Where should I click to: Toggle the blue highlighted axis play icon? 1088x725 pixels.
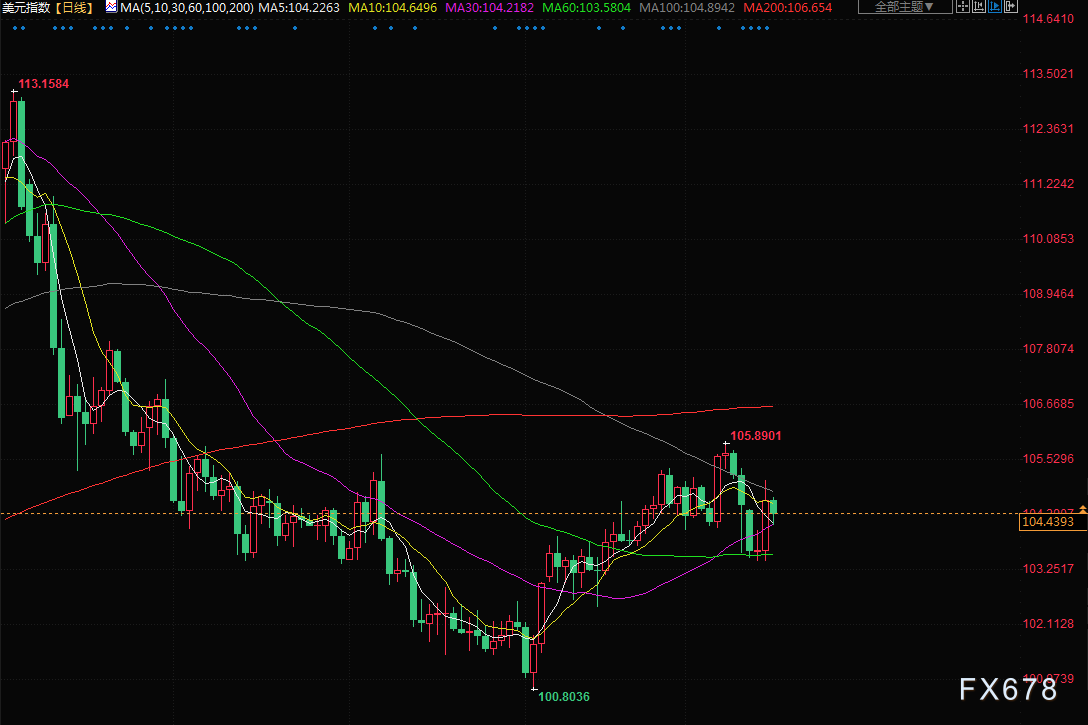pyautogui.click(x=995, y=7)
